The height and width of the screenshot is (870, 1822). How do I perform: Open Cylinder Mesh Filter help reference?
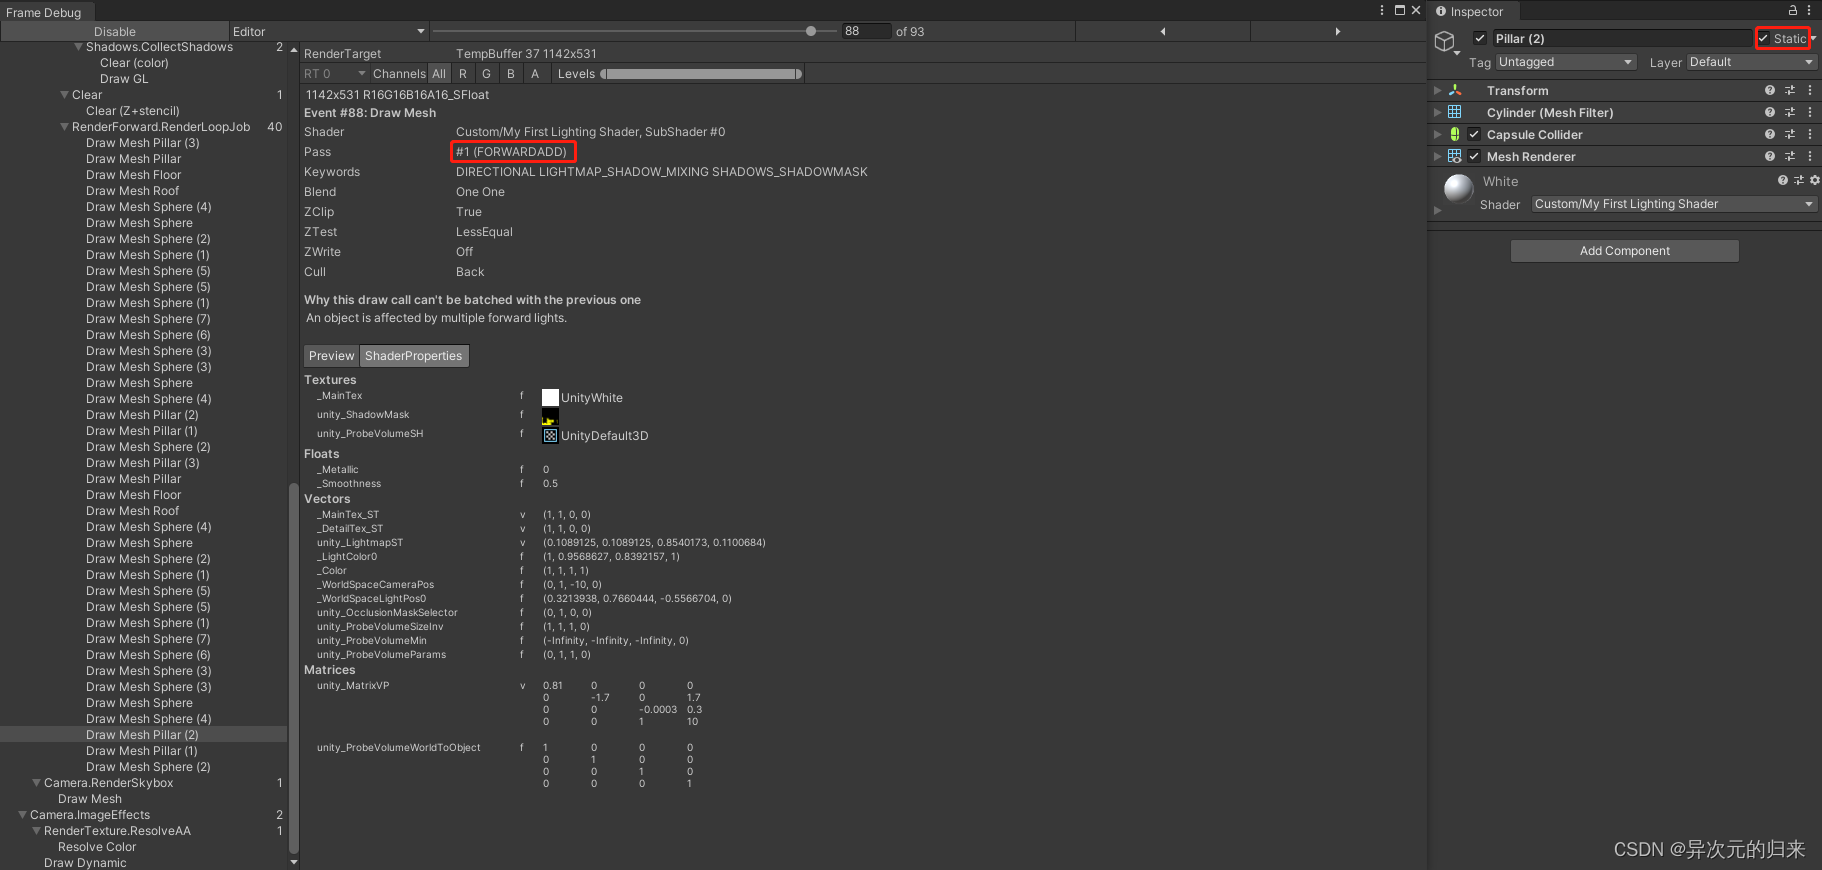click(1770, 112)
